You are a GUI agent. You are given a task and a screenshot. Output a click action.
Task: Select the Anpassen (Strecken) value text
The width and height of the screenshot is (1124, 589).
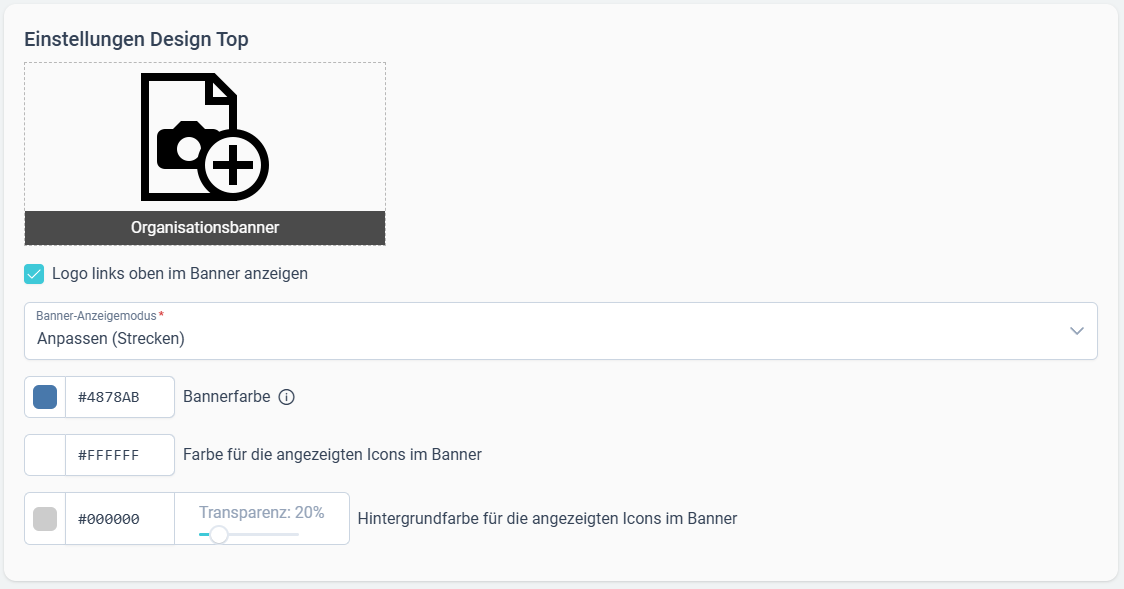[x=111, y=338]
